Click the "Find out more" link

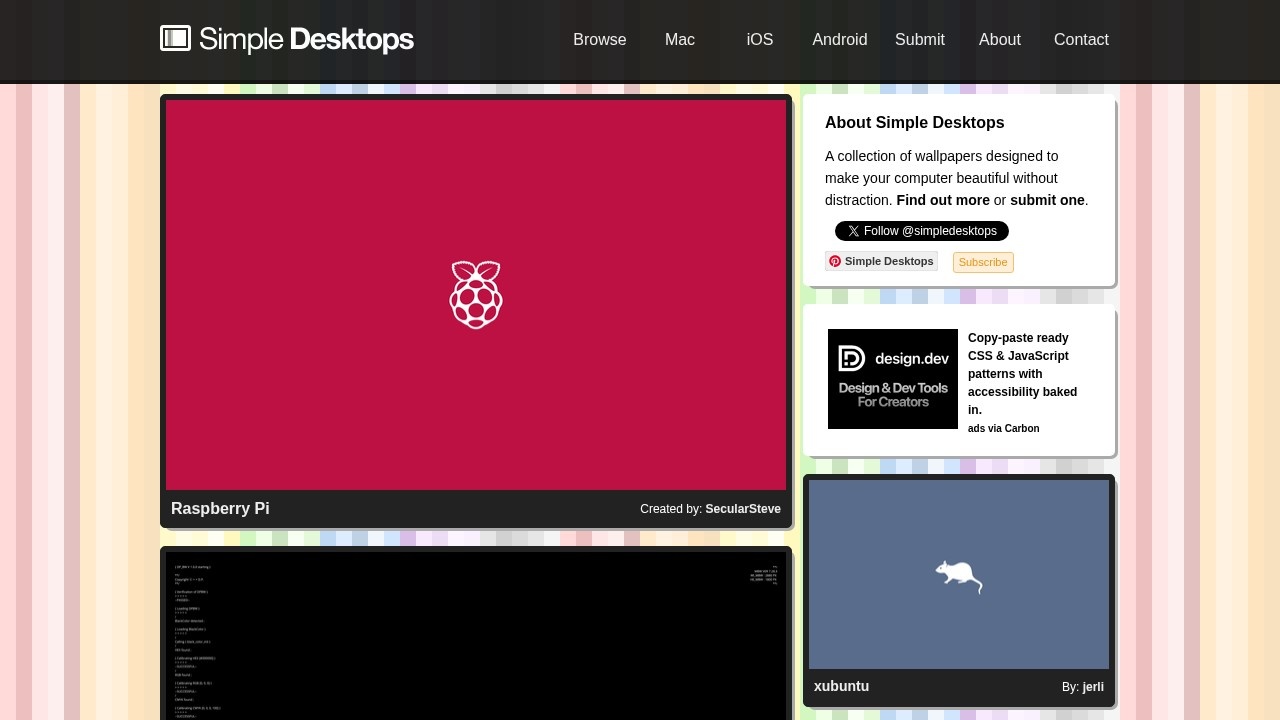pos(942,200)
